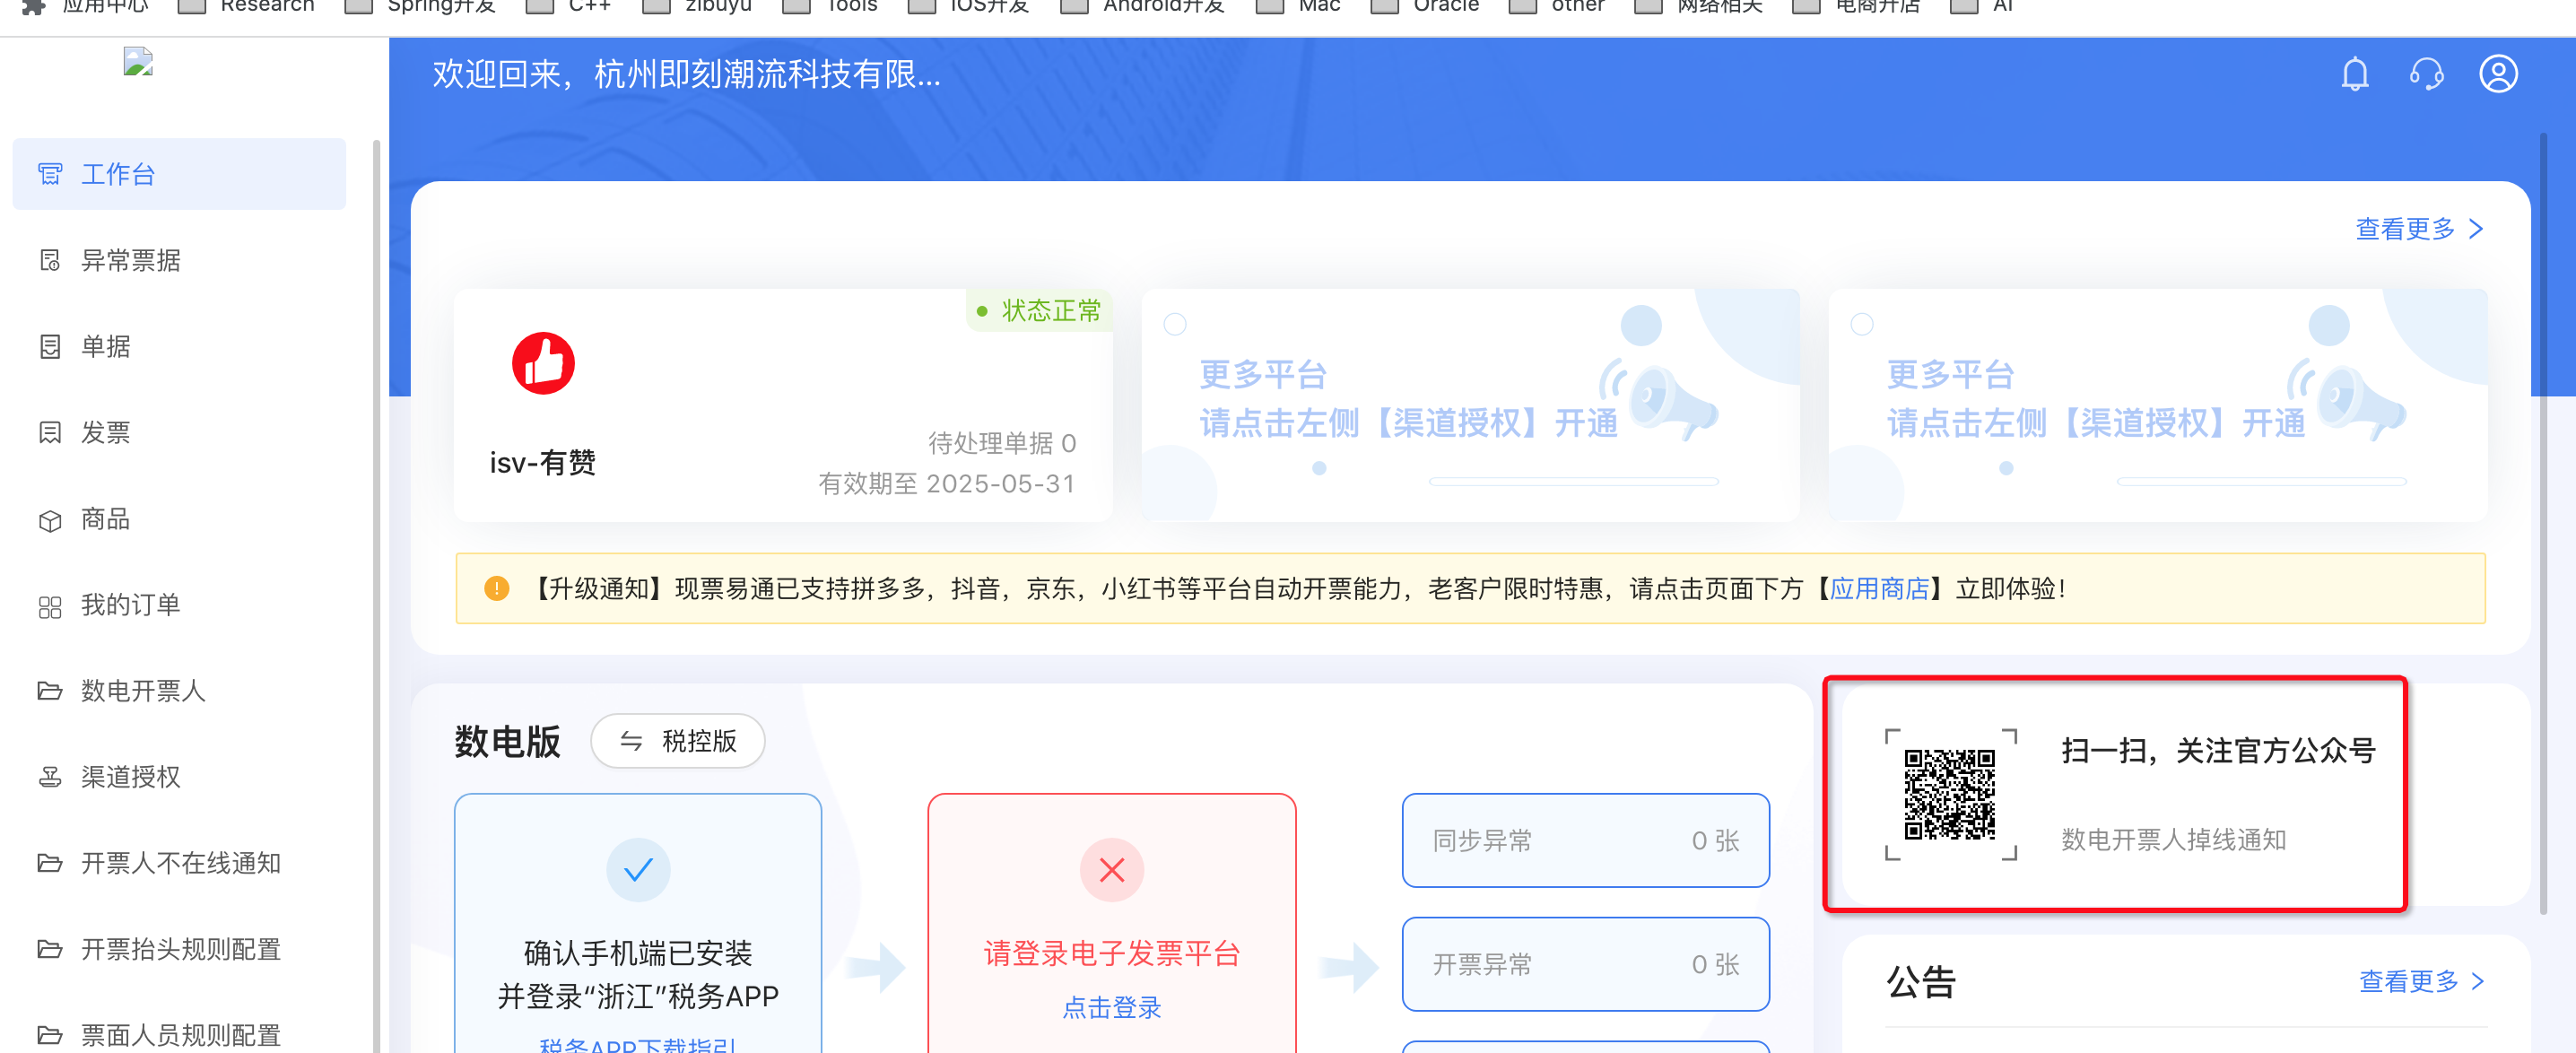This screenshot has height=1053, width=2576.
Task: Click the red X login status icon
Action: point(1111,869)
